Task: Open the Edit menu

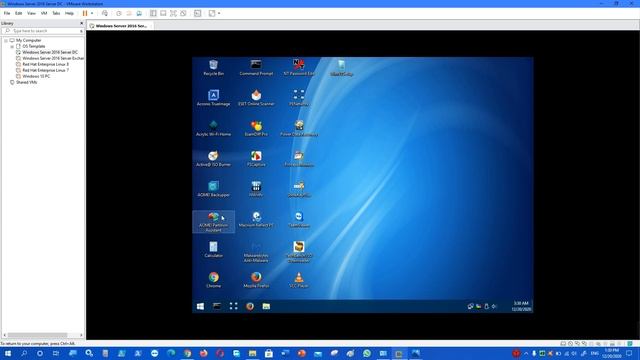Action: click(x=19, y=13)
